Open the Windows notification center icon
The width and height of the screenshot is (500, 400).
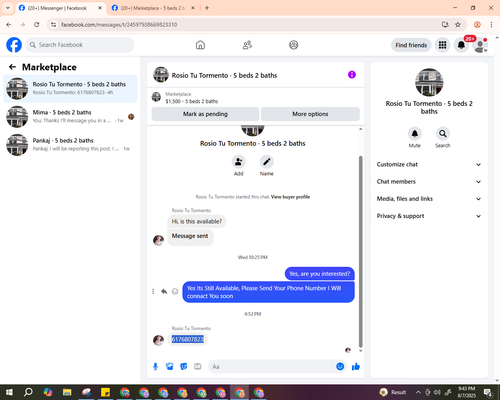(x=489, y=392)
